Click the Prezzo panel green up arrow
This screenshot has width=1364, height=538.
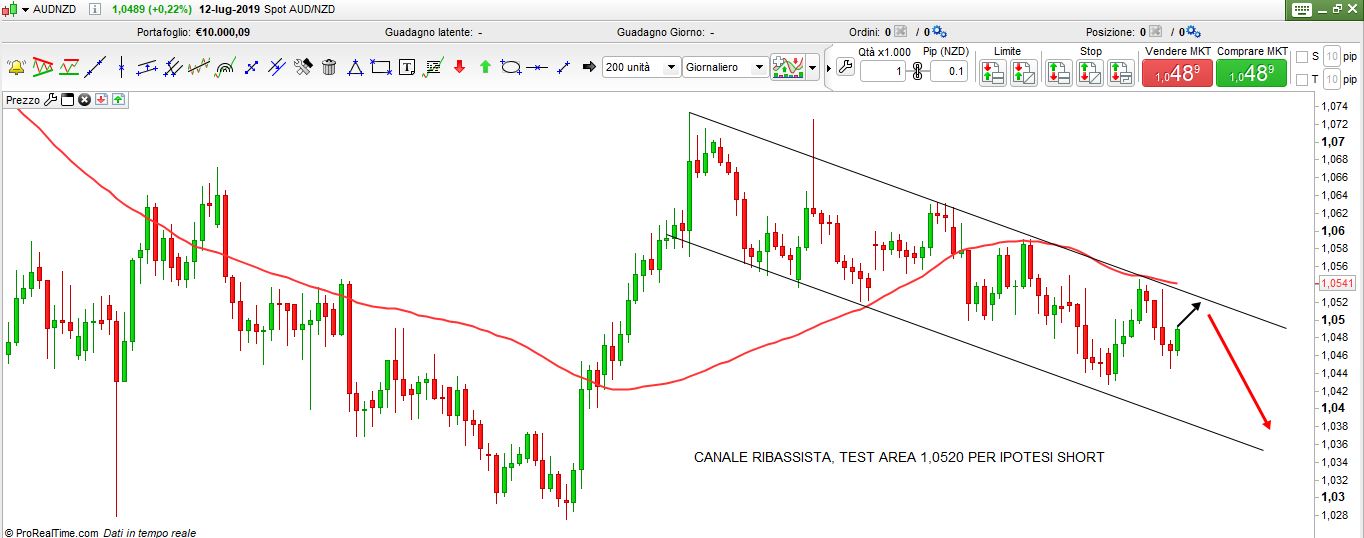tap(118, 99)
